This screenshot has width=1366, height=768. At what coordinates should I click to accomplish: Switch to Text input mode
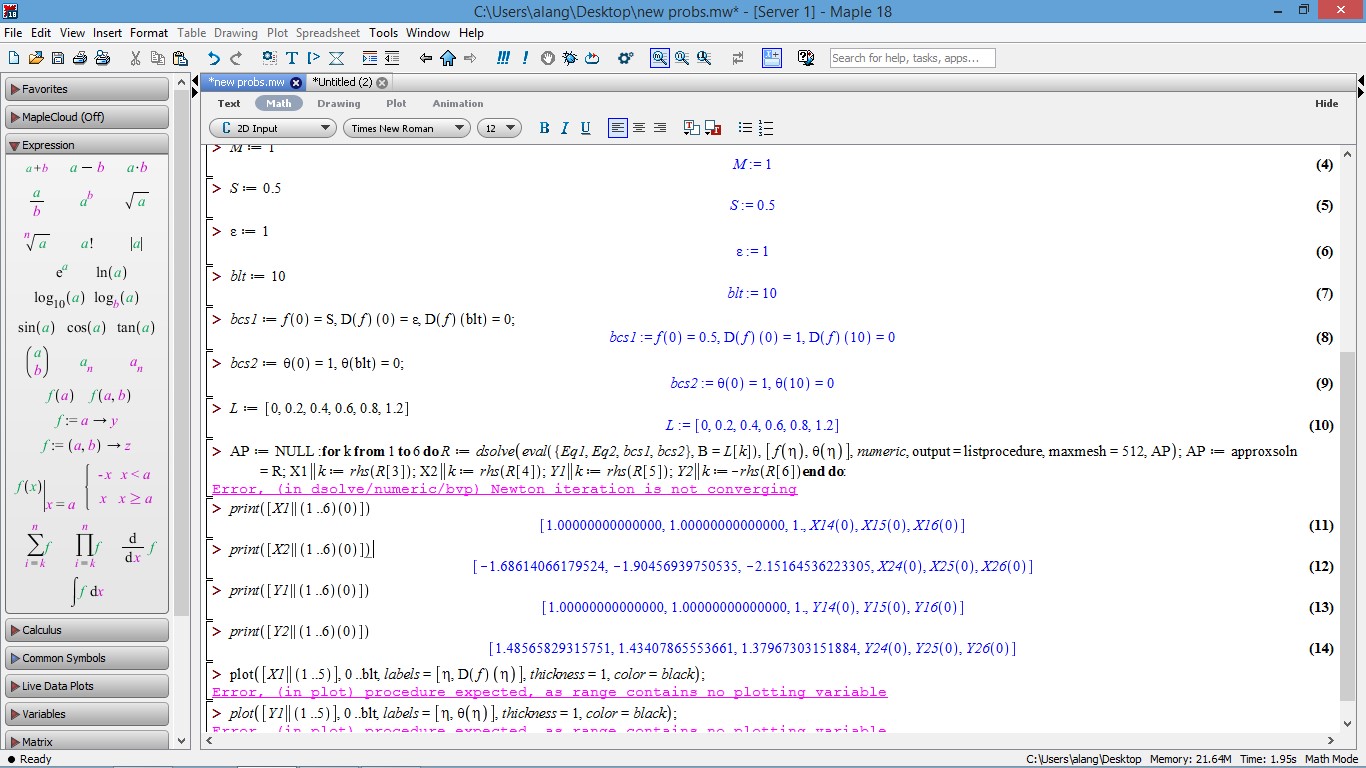pos(229,103)
